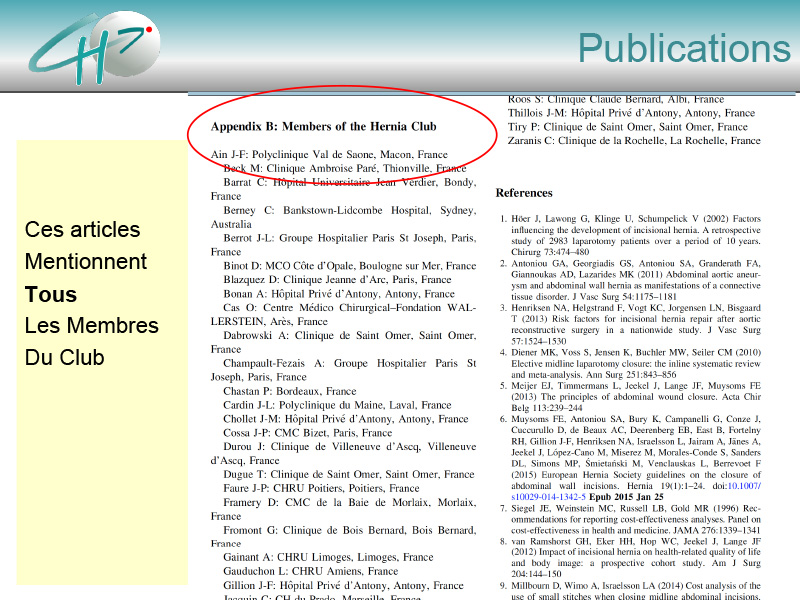Select the Chollet J-M member entry
Screen dimensions: 800x600
[345, 419]
